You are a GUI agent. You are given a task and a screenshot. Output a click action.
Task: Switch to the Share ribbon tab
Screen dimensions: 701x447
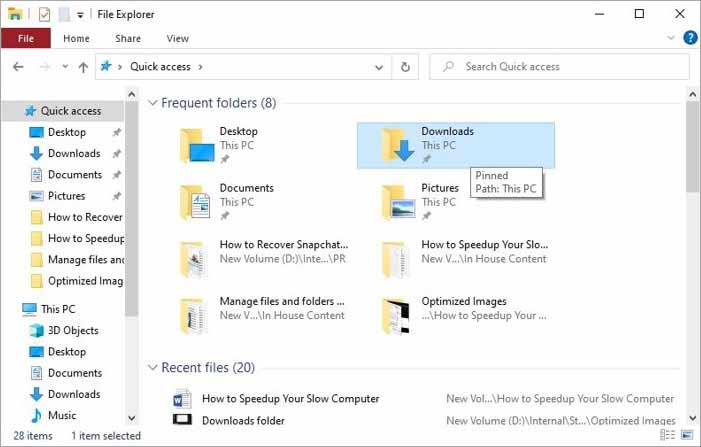128,38
